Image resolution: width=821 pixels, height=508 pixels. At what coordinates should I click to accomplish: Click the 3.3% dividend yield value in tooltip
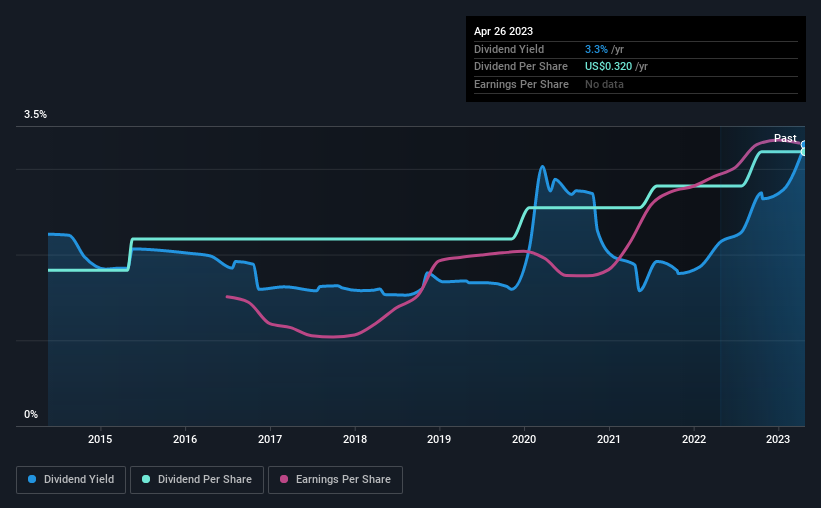tap(596, 49)
